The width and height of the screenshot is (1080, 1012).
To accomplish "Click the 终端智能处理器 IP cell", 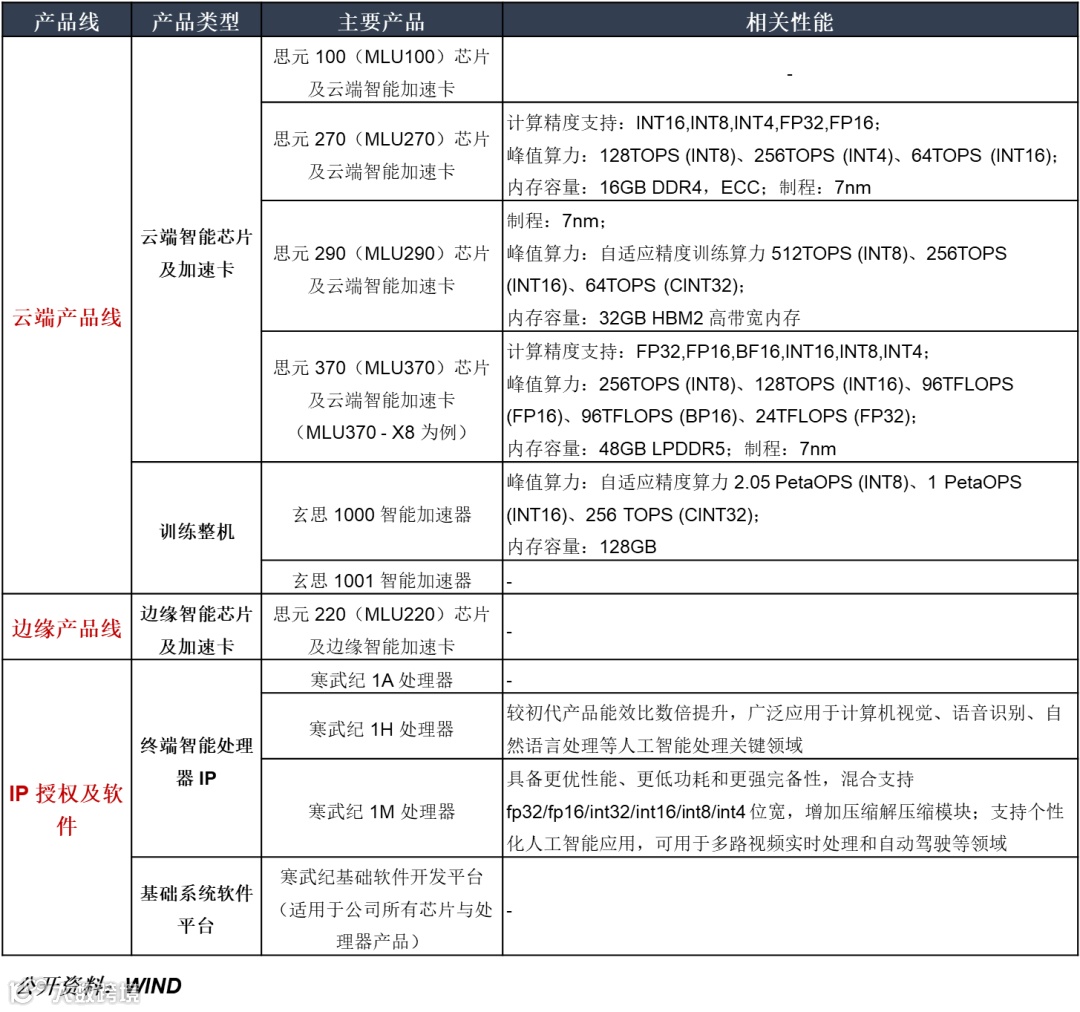I will [196, 758].
